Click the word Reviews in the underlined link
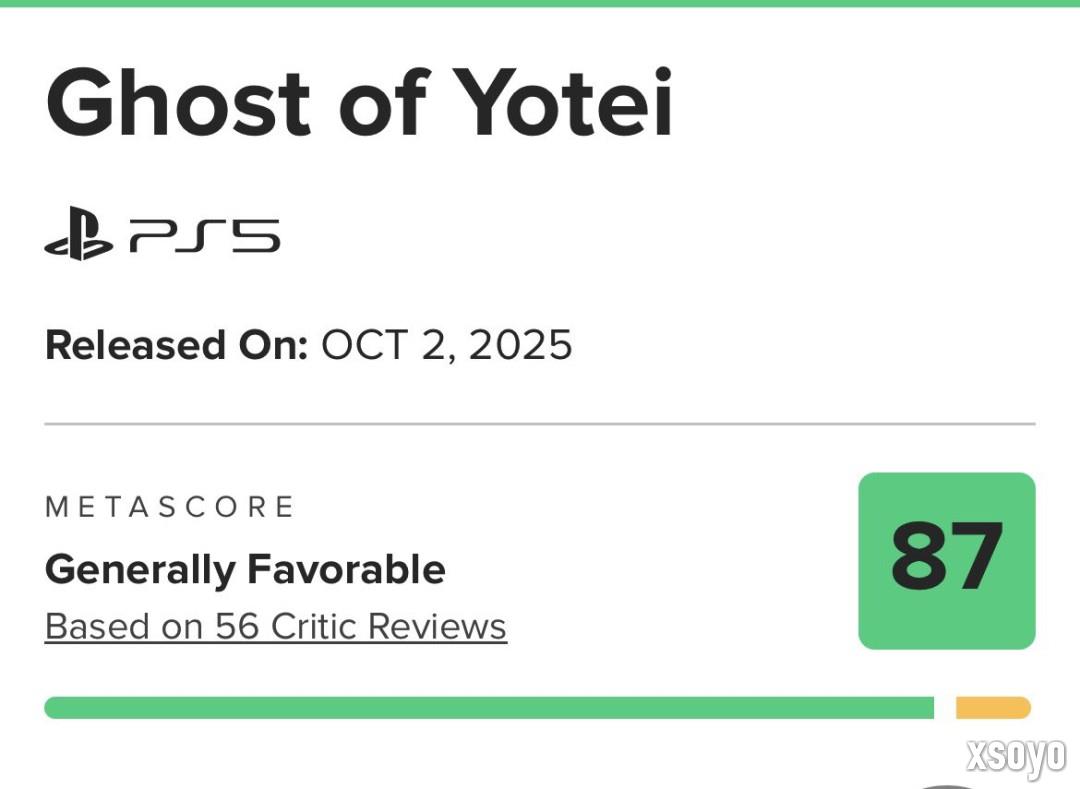The image size is (1080, 789). click(437, 627)
